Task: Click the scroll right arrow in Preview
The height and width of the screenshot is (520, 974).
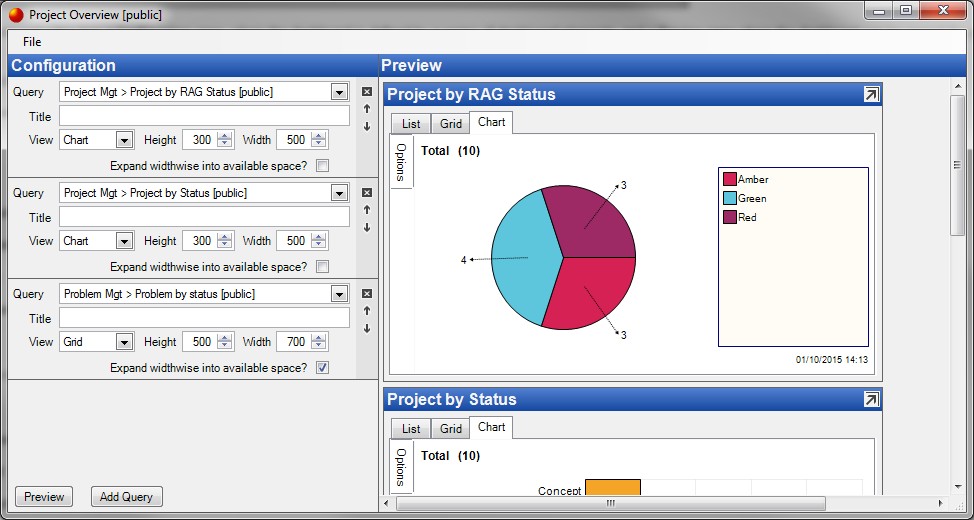Action: pos(941,503)
